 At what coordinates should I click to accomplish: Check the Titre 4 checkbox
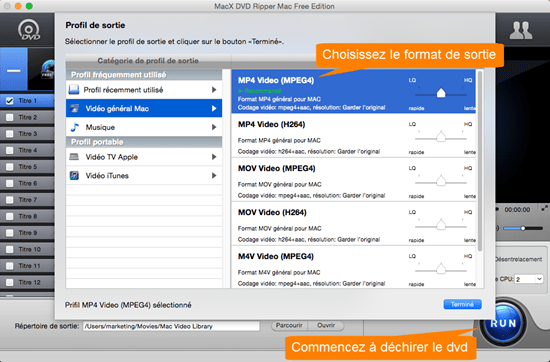(9, 150)
